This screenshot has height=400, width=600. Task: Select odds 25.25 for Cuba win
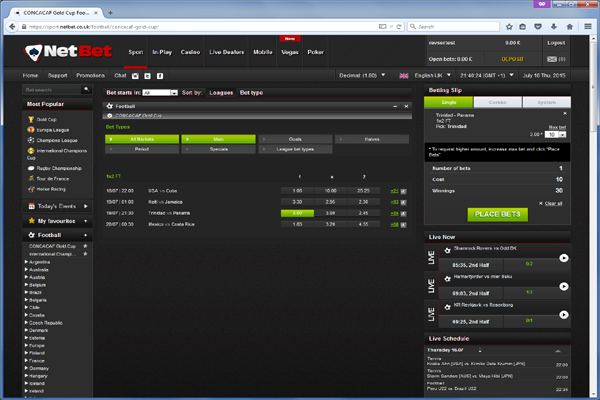click(364, 191)
